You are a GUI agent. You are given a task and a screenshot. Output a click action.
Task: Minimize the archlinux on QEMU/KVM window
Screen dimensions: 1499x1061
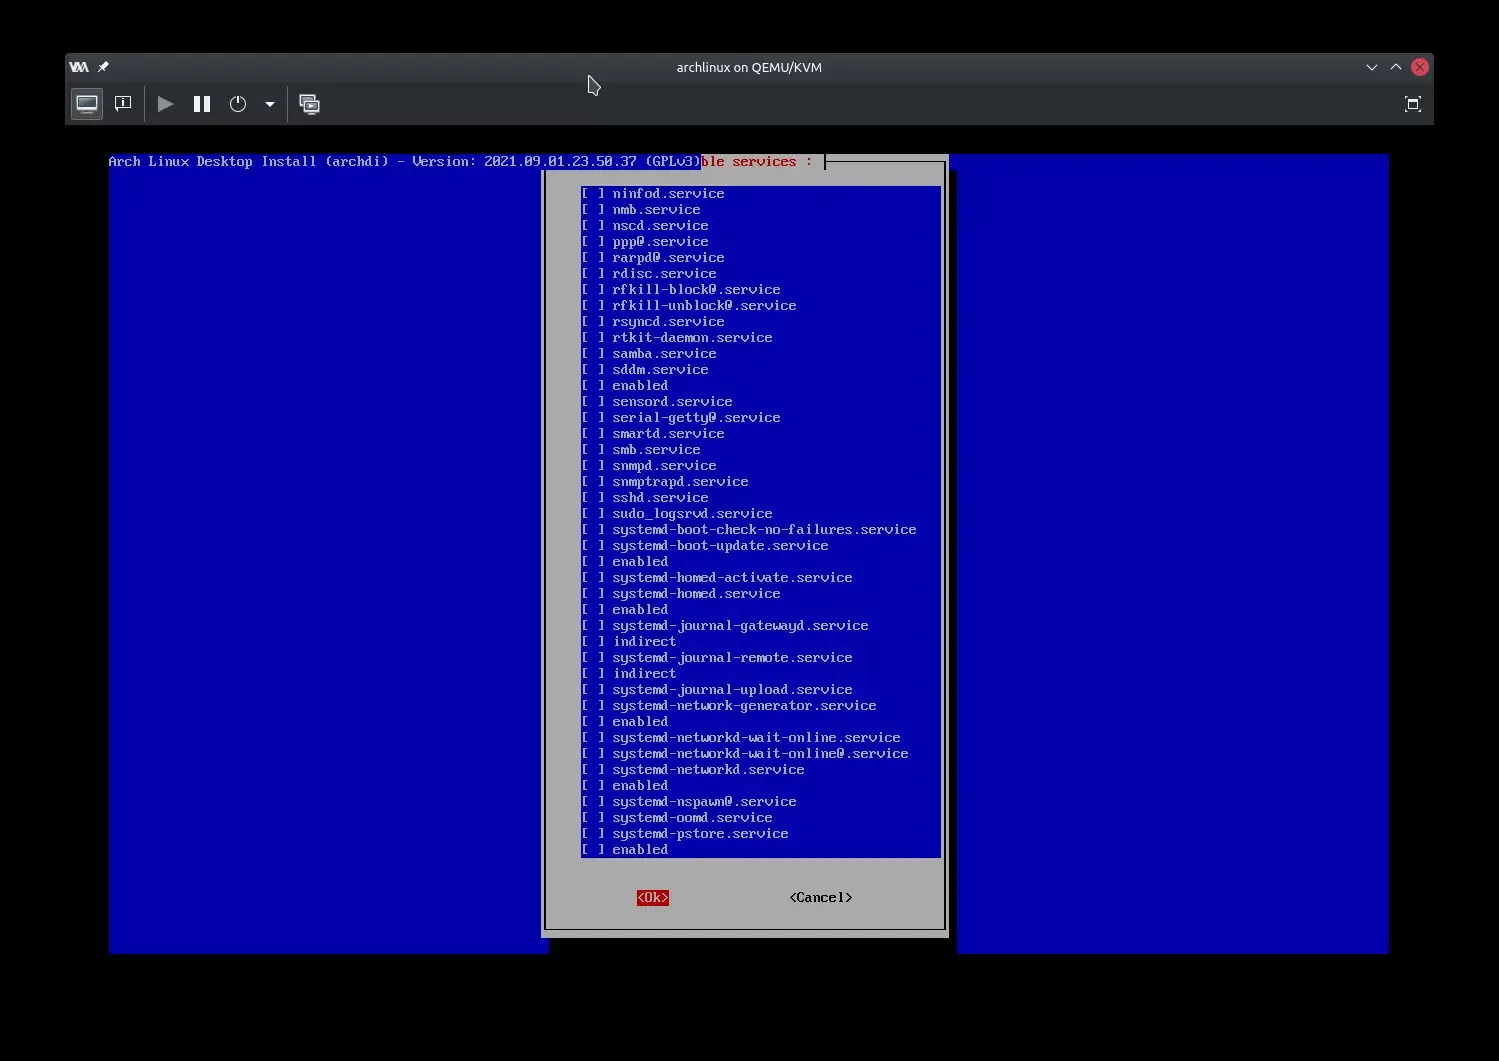tap(1371, 67)
